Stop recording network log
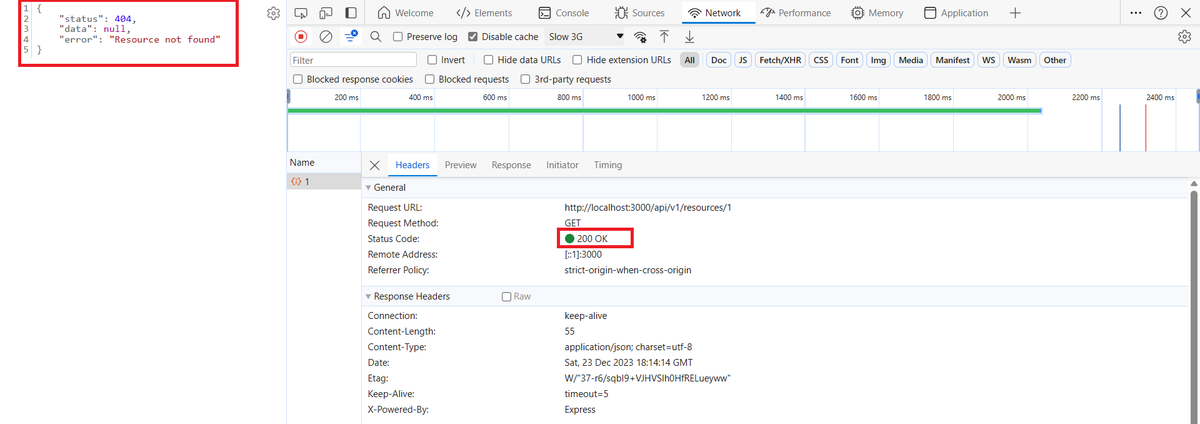Screen dimensions: 1200x424 click(301, 36)
